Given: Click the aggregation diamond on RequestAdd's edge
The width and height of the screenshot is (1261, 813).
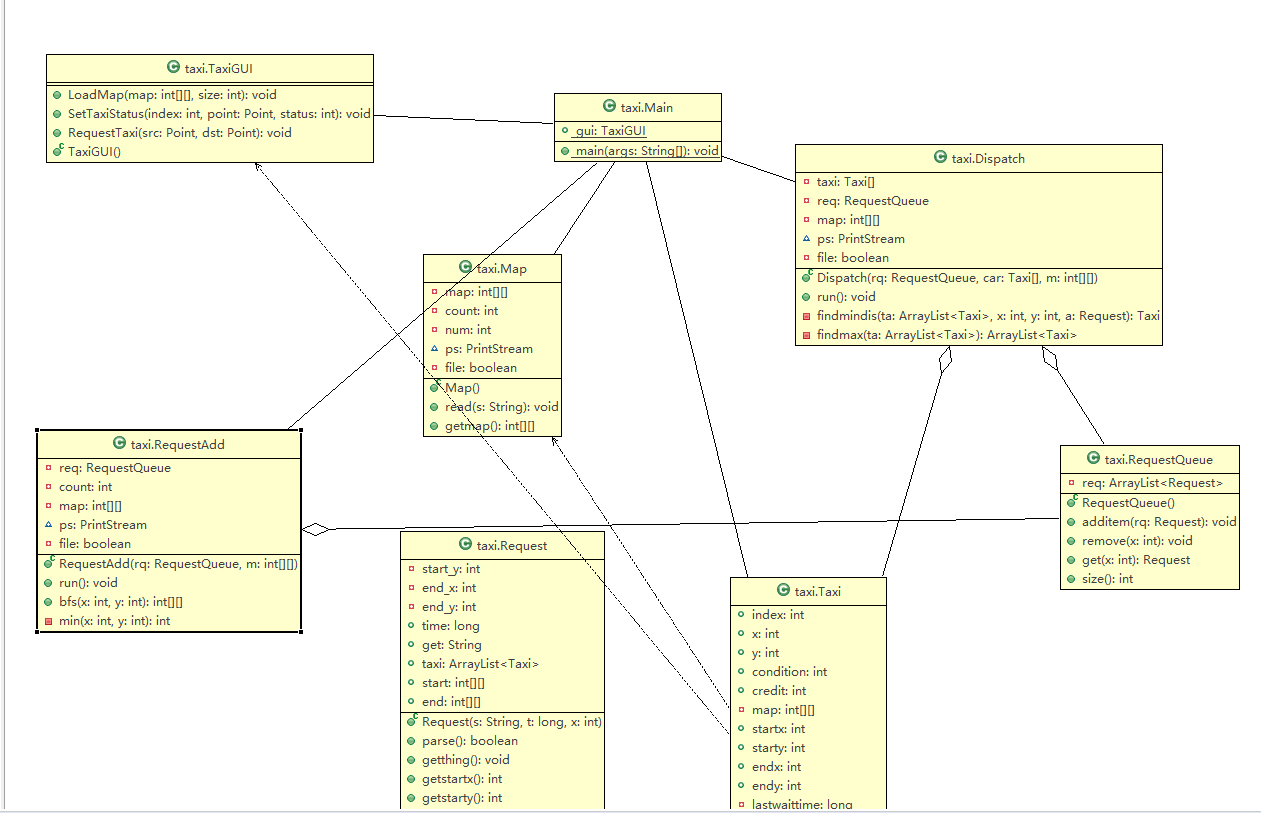Looking at the screenshot, I should click(316, 530).
